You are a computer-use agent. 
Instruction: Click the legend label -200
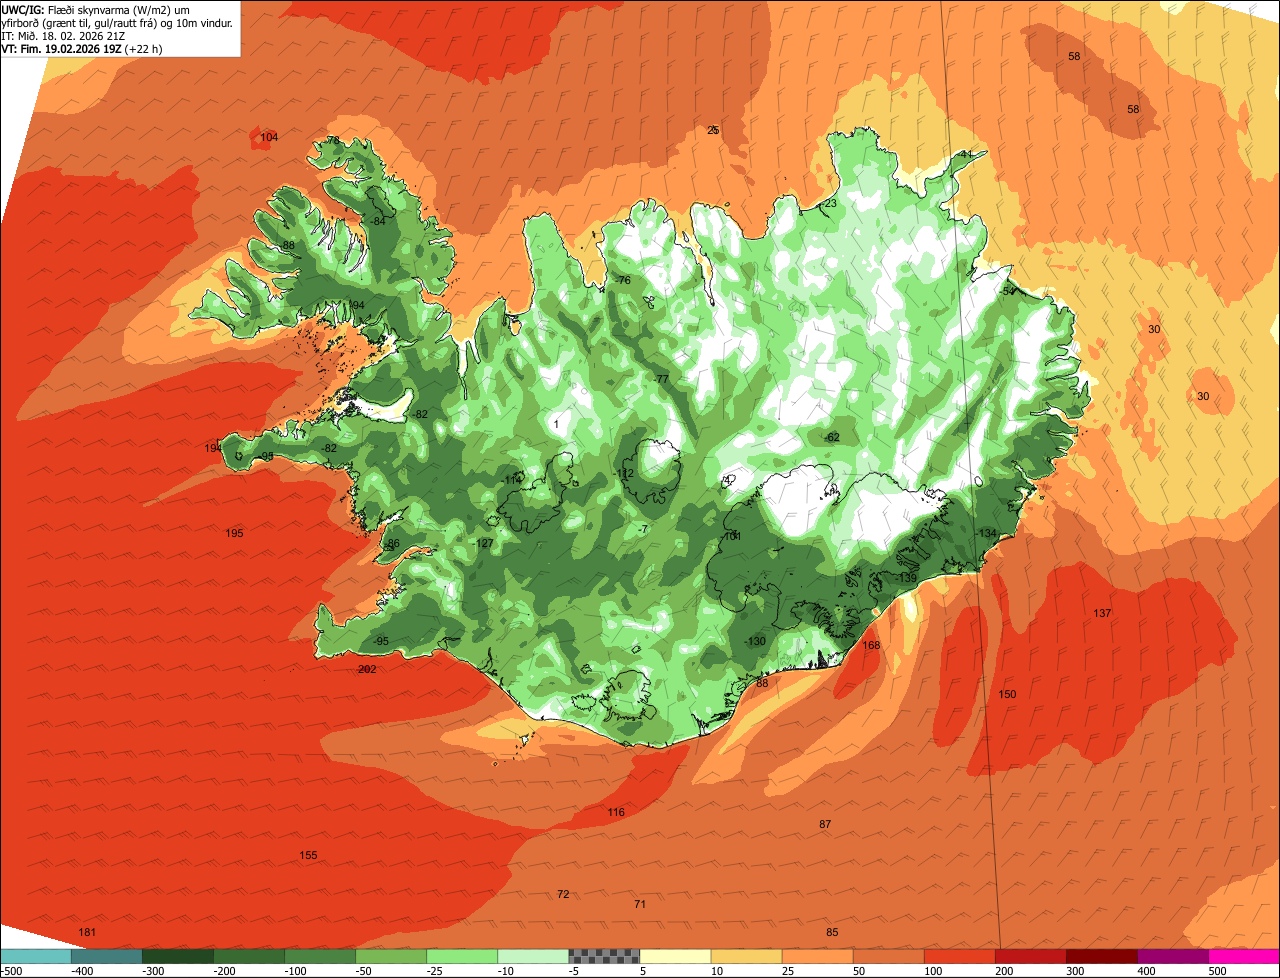(224, 971)
